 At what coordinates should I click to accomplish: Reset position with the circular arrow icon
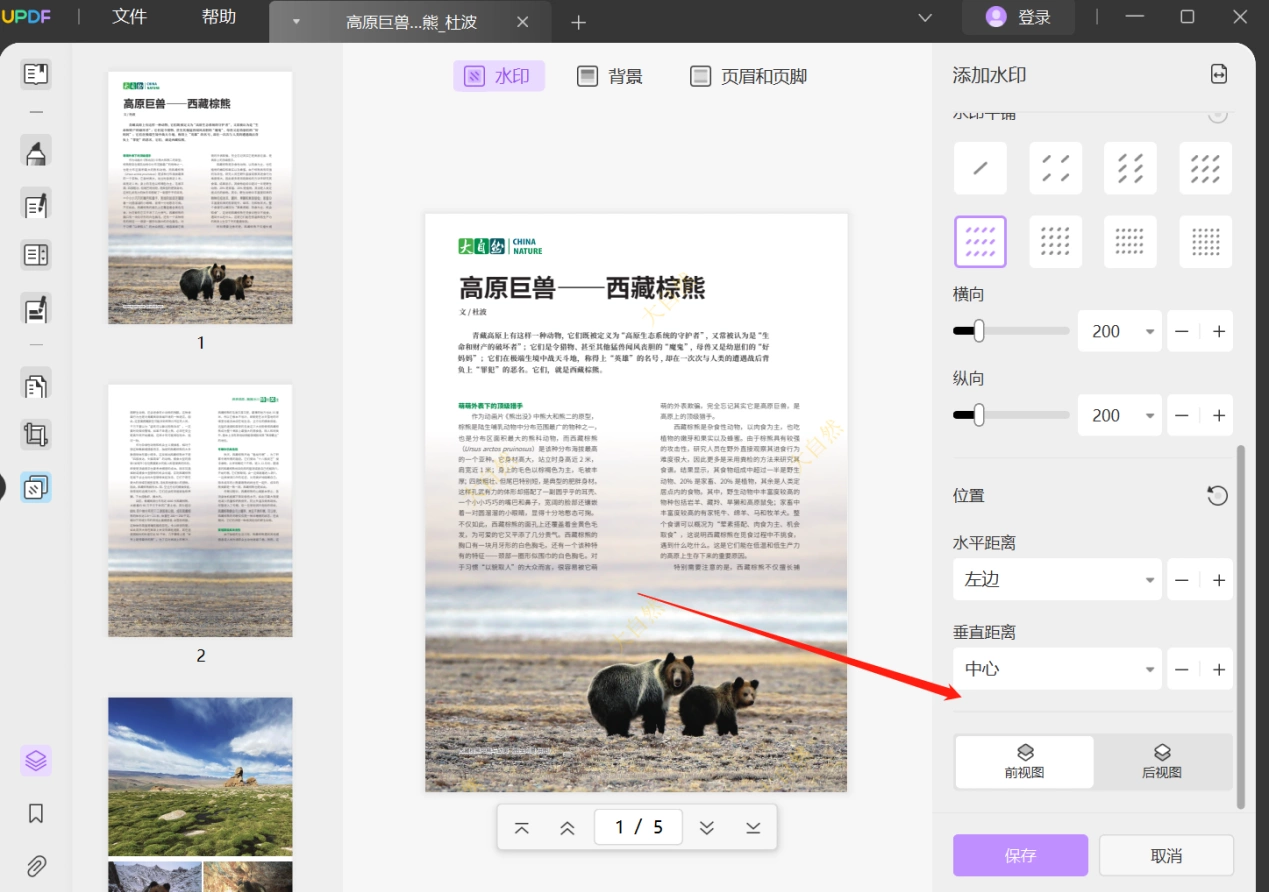(1217, 495)
